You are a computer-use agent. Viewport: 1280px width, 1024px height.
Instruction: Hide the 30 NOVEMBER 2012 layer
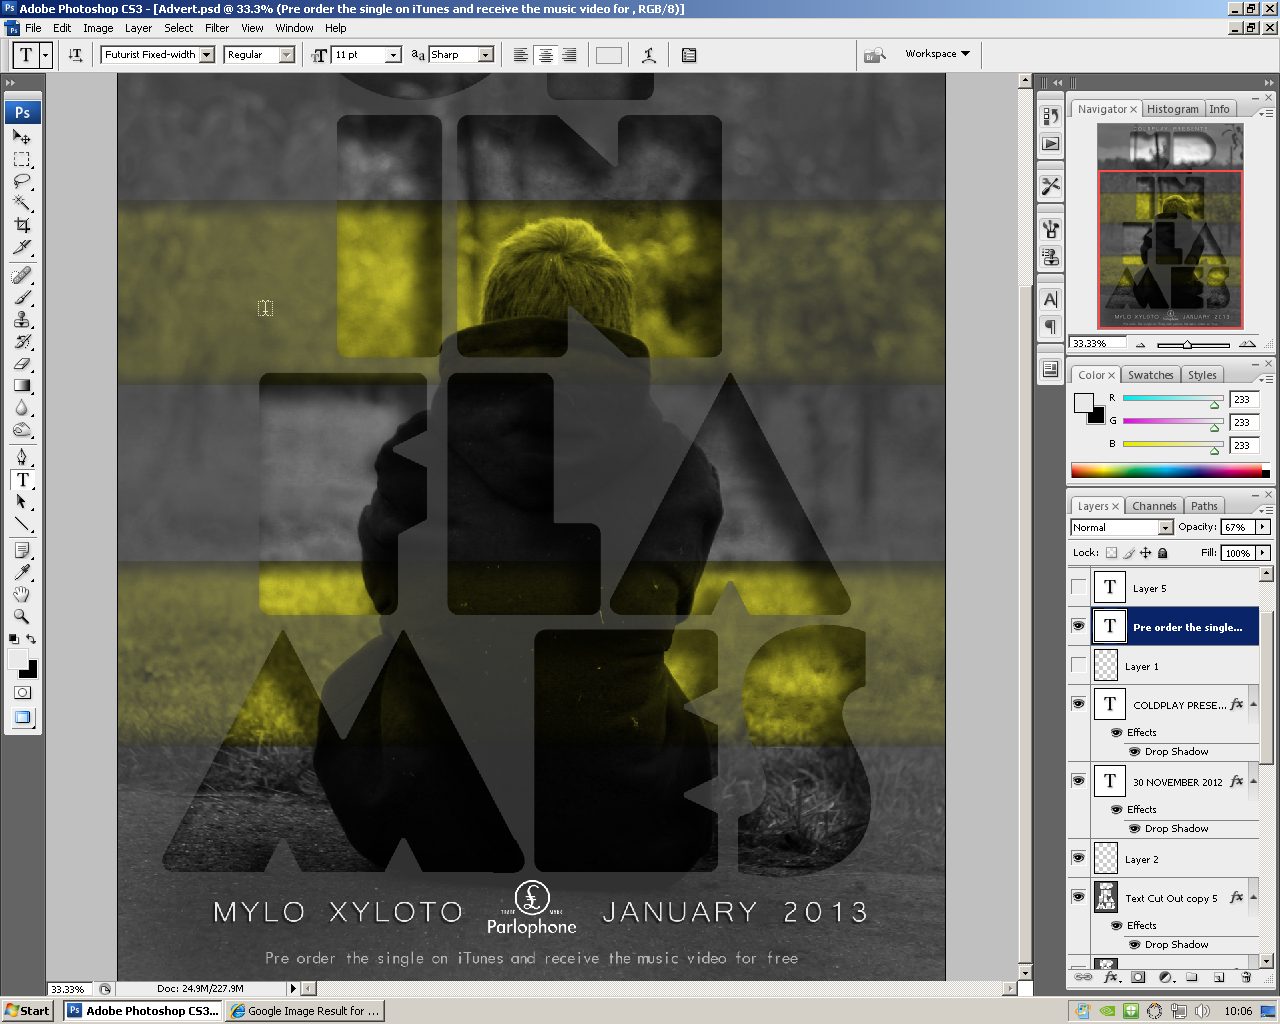coord(1078,781)
